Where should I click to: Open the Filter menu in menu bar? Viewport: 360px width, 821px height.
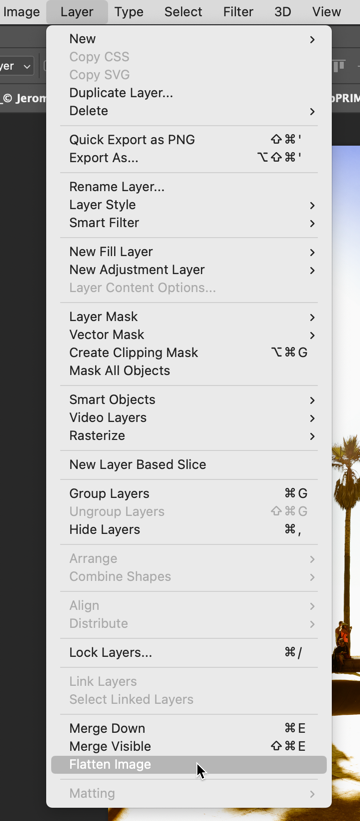(238, 12)
